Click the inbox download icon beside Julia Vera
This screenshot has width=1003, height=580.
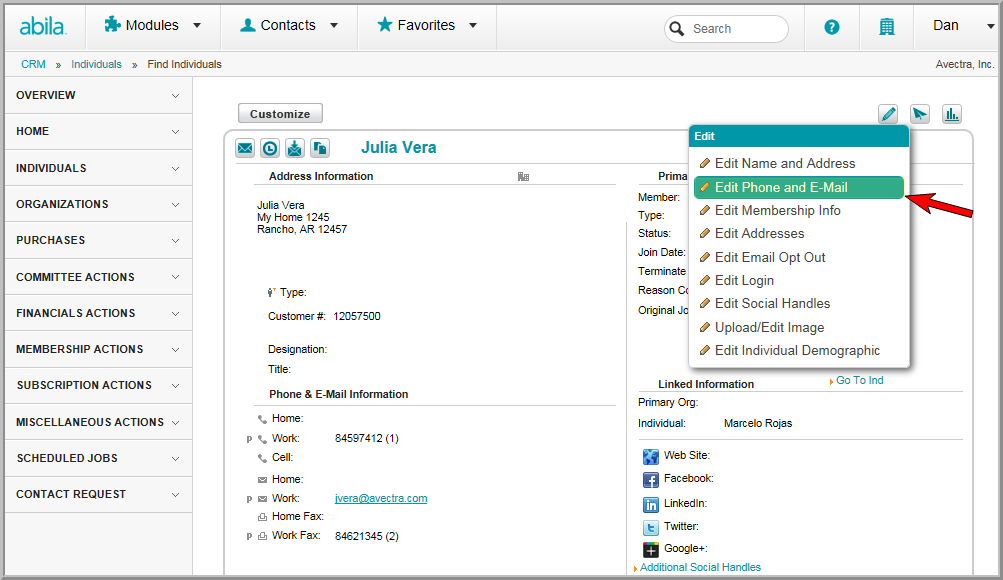pos(295,148)
